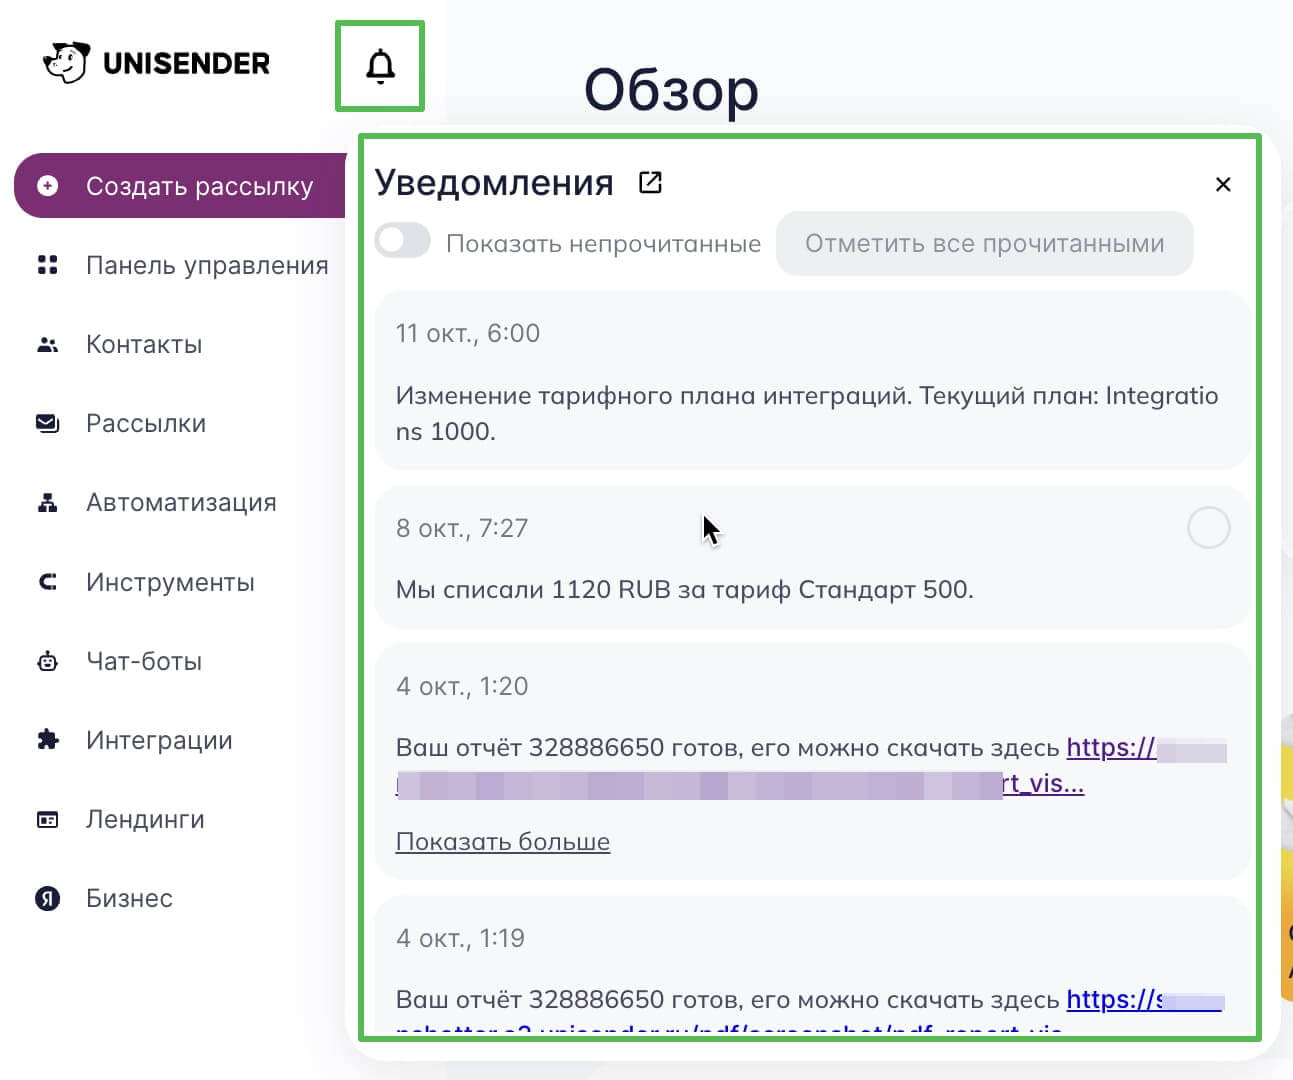Click the 4 окт., 1:19 timestamp
The width and height of the screenshot is (1293, 1080).
point(460,938)
